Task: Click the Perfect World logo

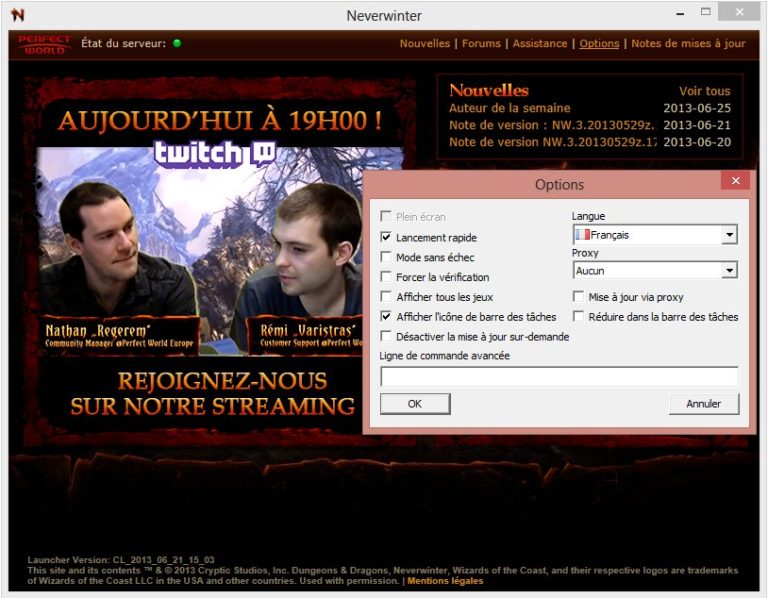Action: tap(45, 44)
